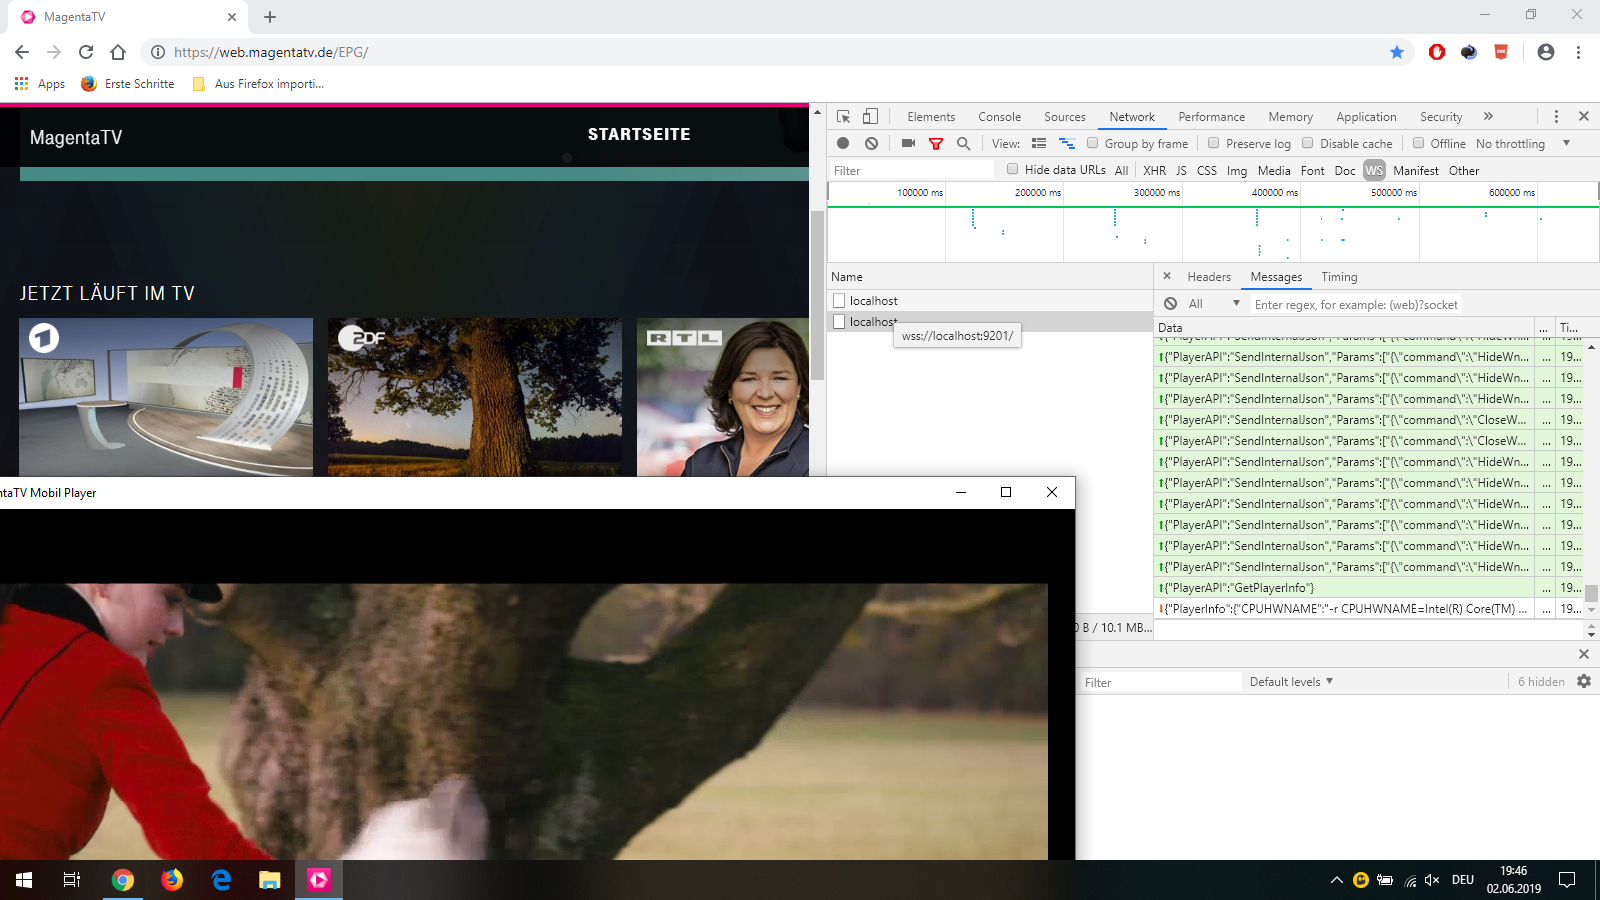Open Application tab
The image size is (1600, 900).
coord(1366,116)
